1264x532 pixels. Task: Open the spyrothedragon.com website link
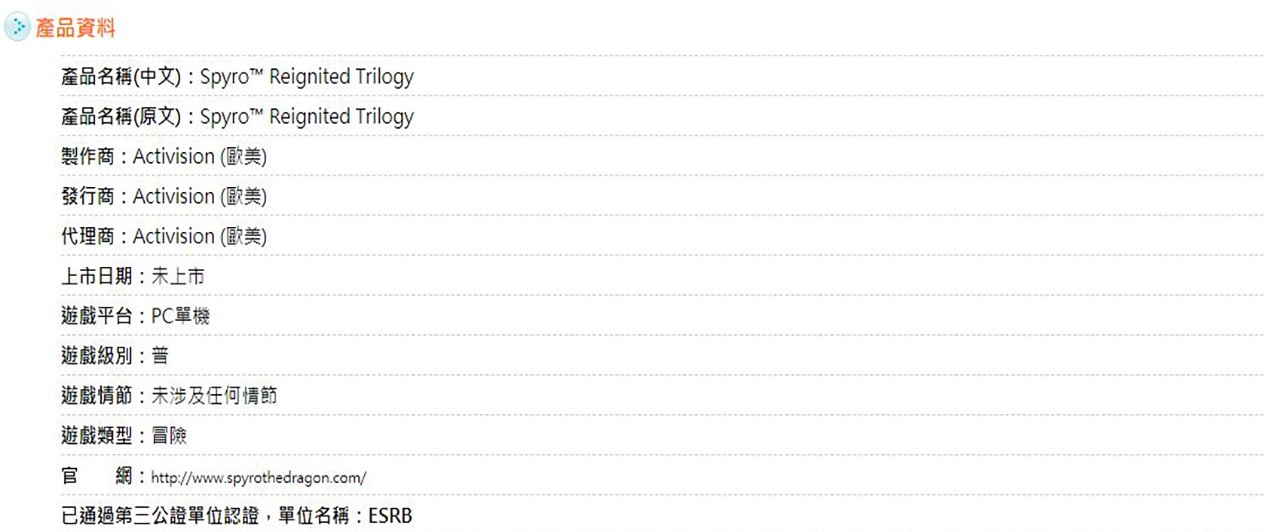pos(259,478)
